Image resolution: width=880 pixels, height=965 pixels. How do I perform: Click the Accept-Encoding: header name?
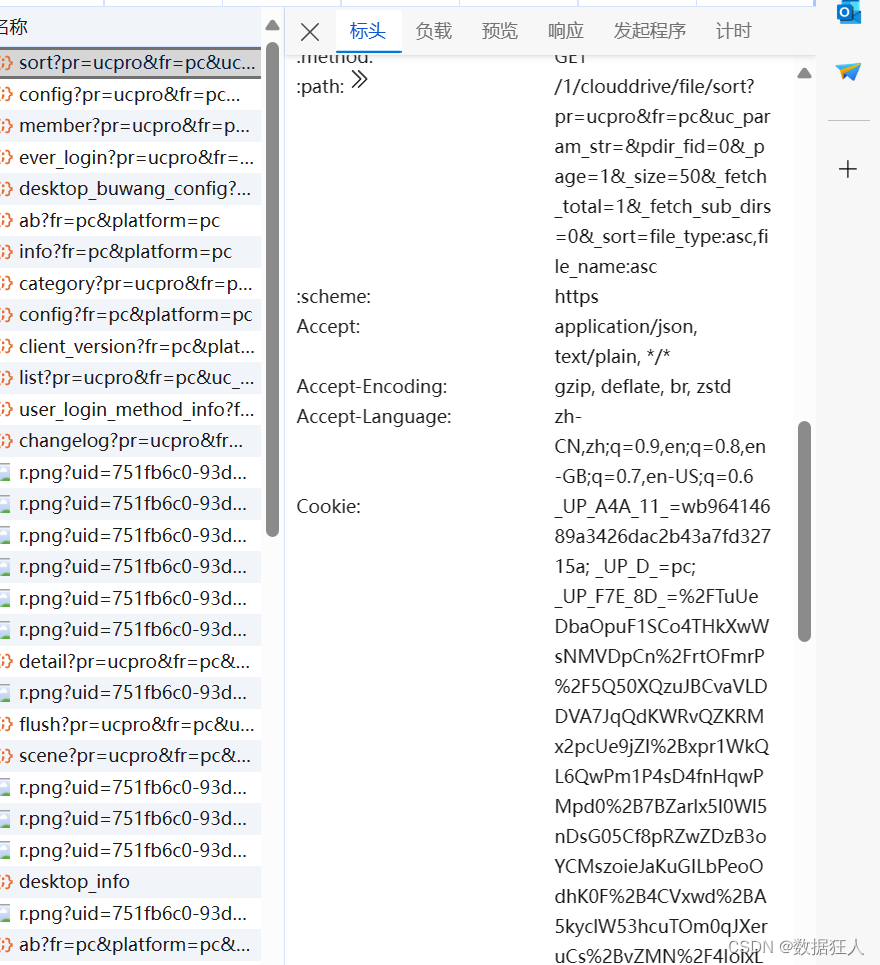click(x=372, y=386)
